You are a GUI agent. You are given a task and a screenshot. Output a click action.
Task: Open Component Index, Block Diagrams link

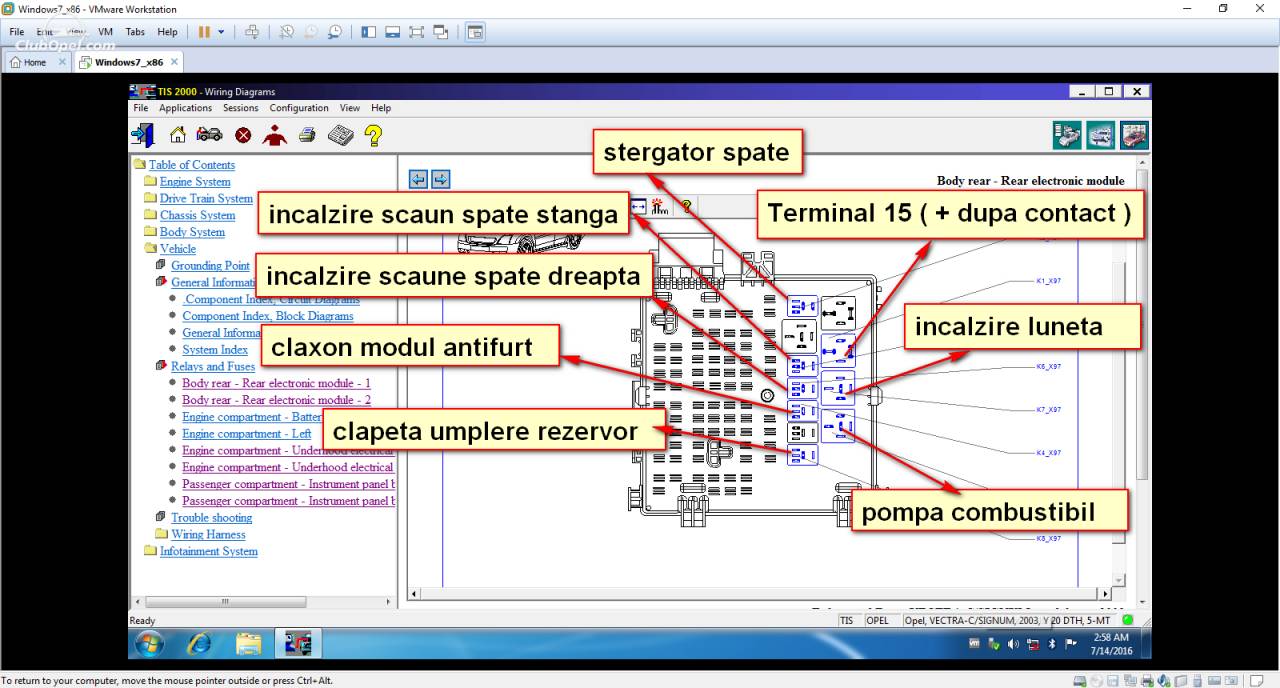click(x=268, y=316)
